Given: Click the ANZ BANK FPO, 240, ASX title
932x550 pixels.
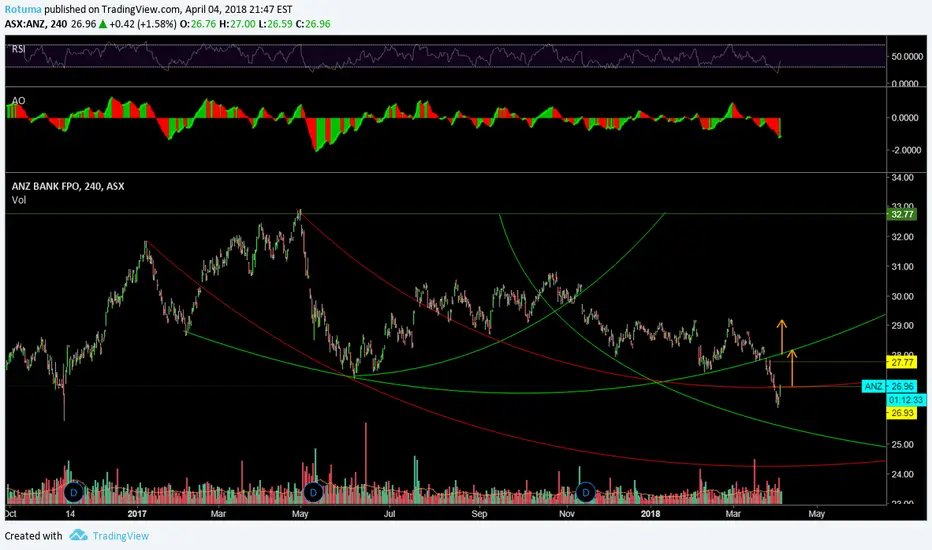Looking at the screenshot, I should point(68,186).
